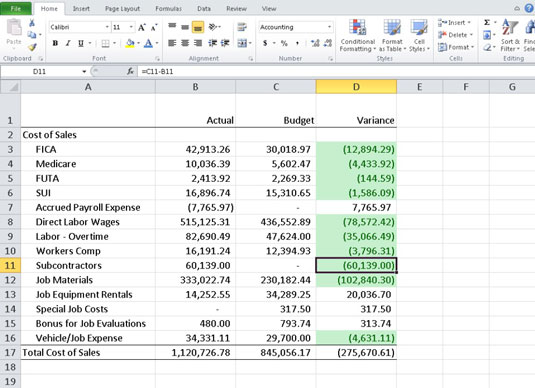Apply the Percent Style icon
The width and height of the screenshot is (535, 388).
pyautogui.click(x=284, y=43)
